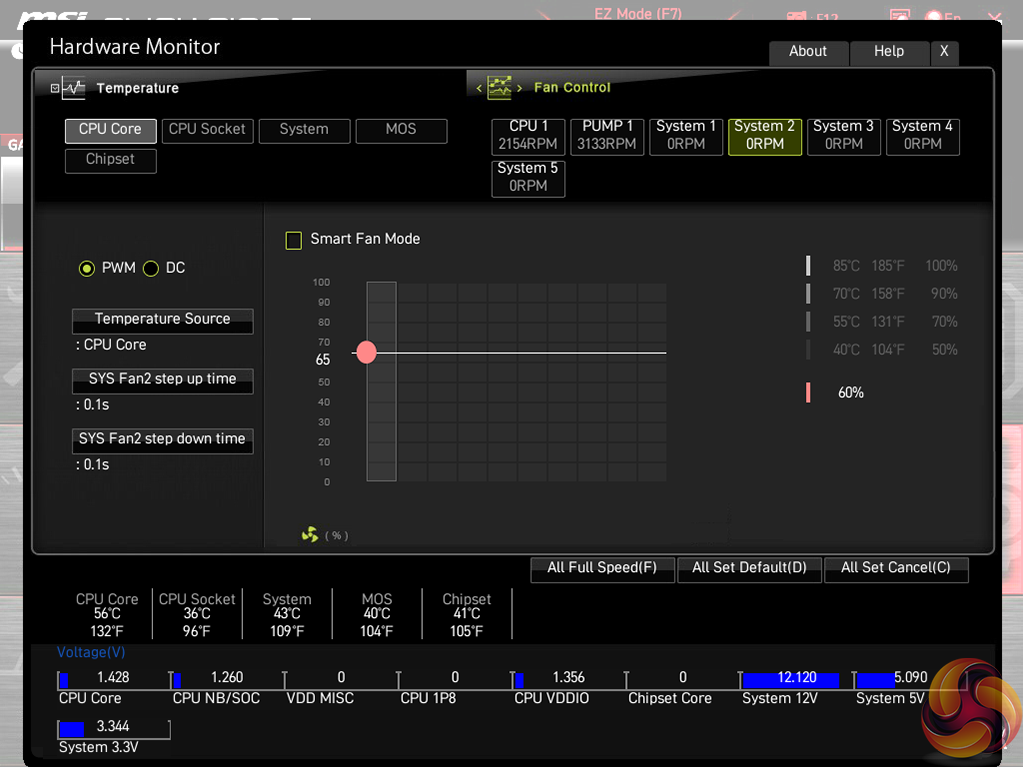Screen dimensions: 1023x767
Task: Switch to the PUMP 1 fan tab
Action: pyautogui.click(x=607, y=136)
